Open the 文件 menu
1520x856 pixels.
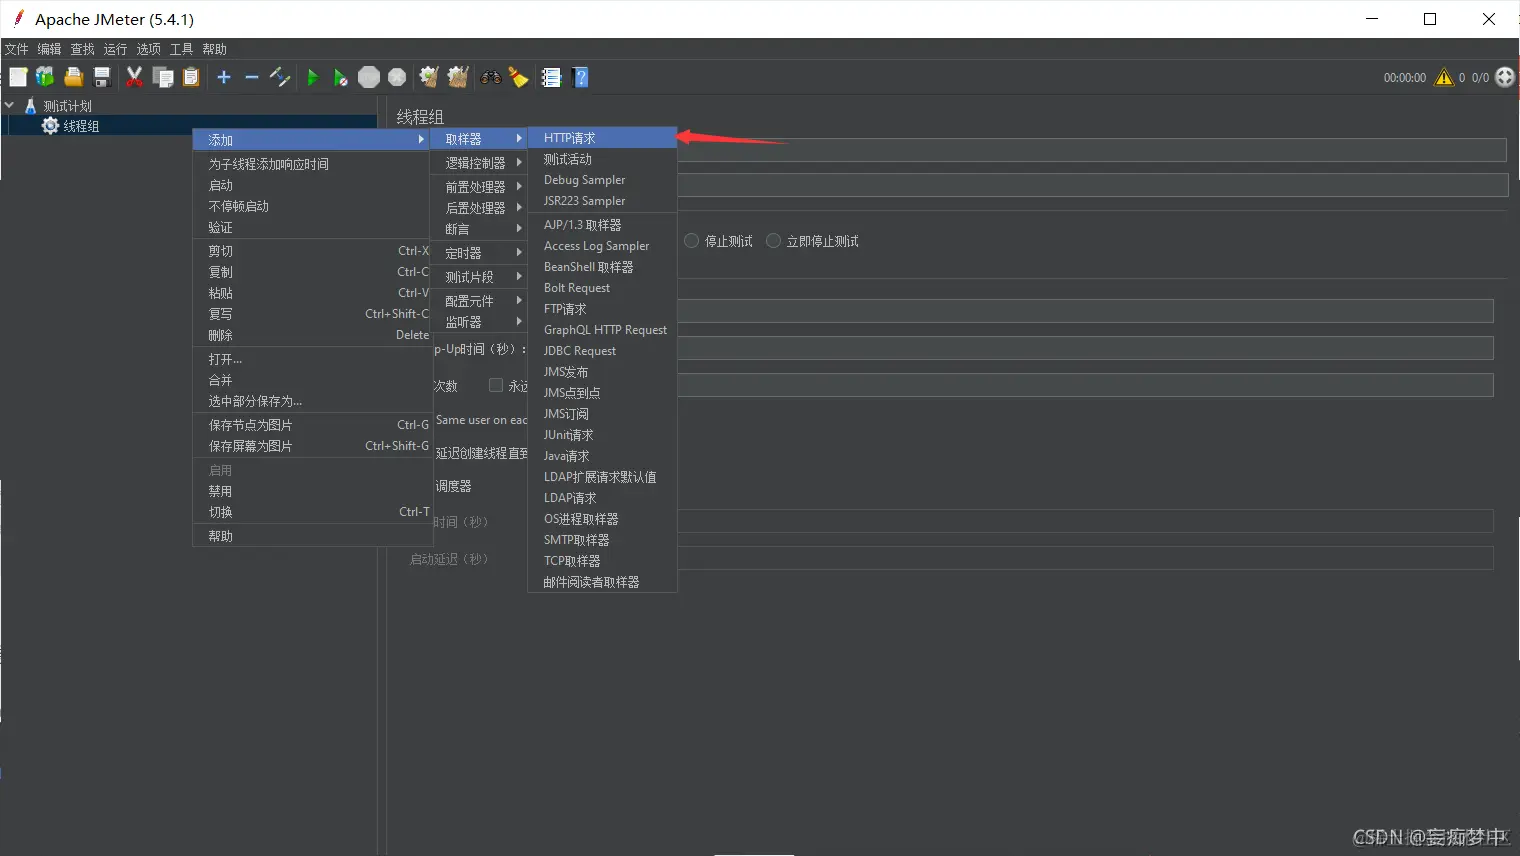pyautogui.click(x=16, y=49)
